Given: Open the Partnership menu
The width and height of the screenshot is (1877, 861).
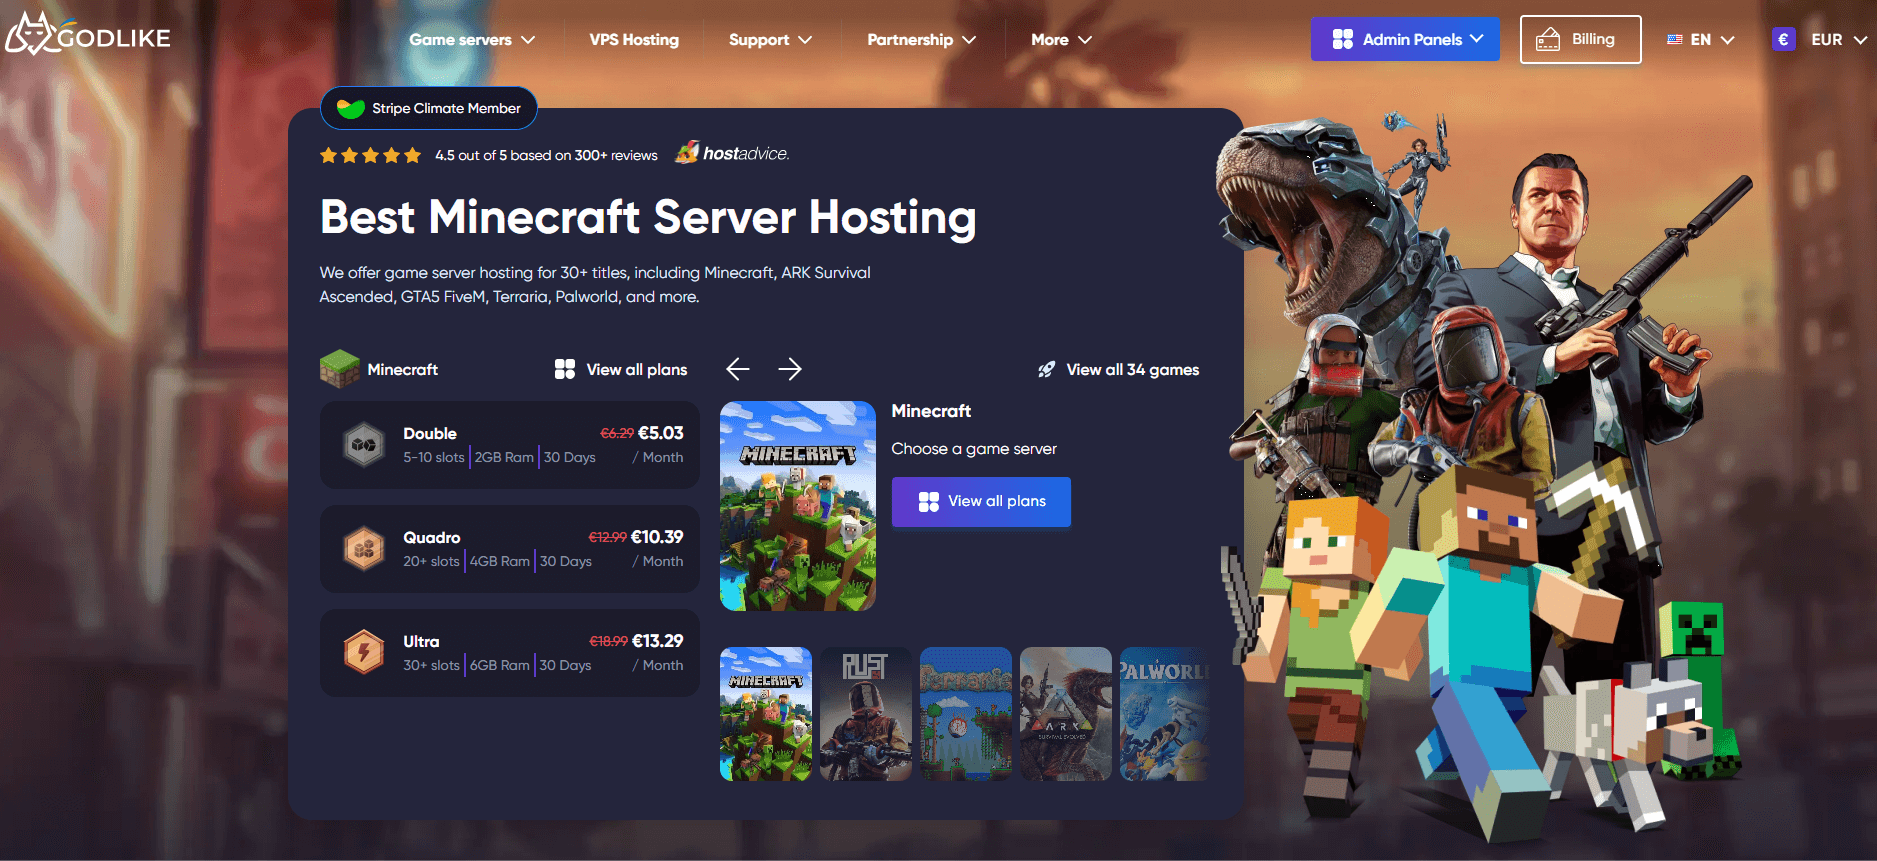Looking at the screenshot, I should (x=921, y=40).
